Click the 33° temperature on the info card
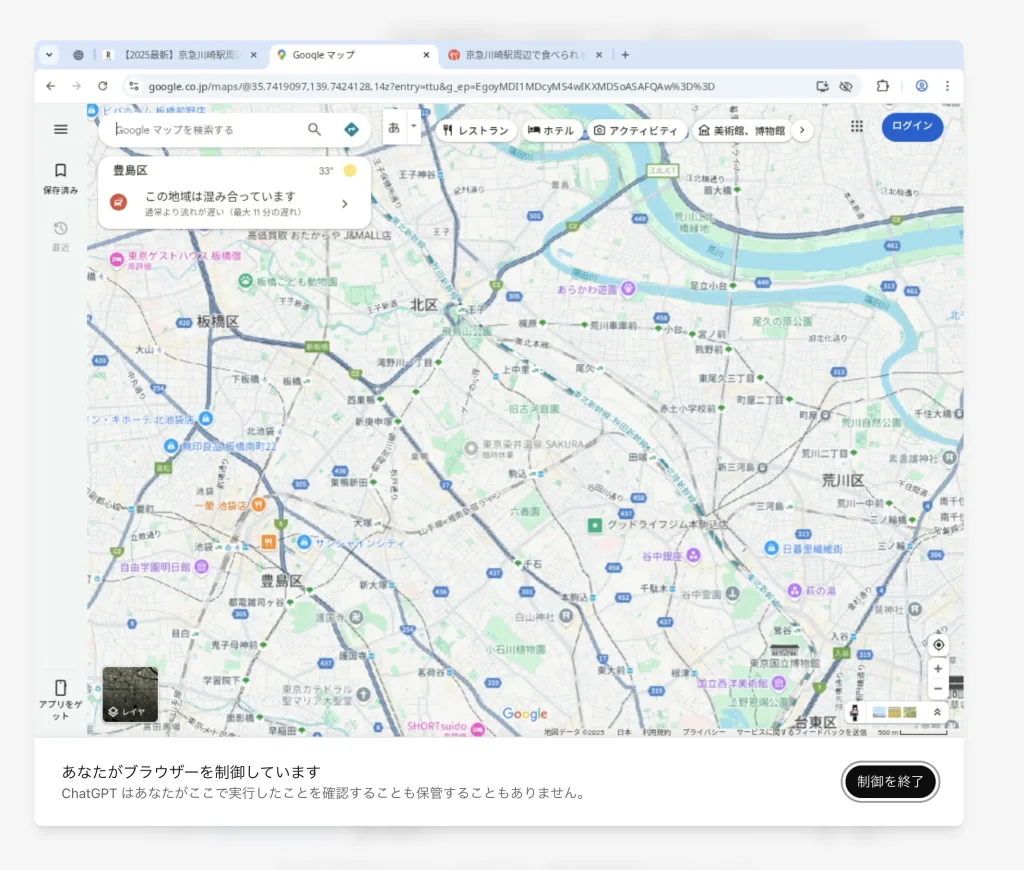This screenshot has height=870, width=1024. (x=326, y=171)
